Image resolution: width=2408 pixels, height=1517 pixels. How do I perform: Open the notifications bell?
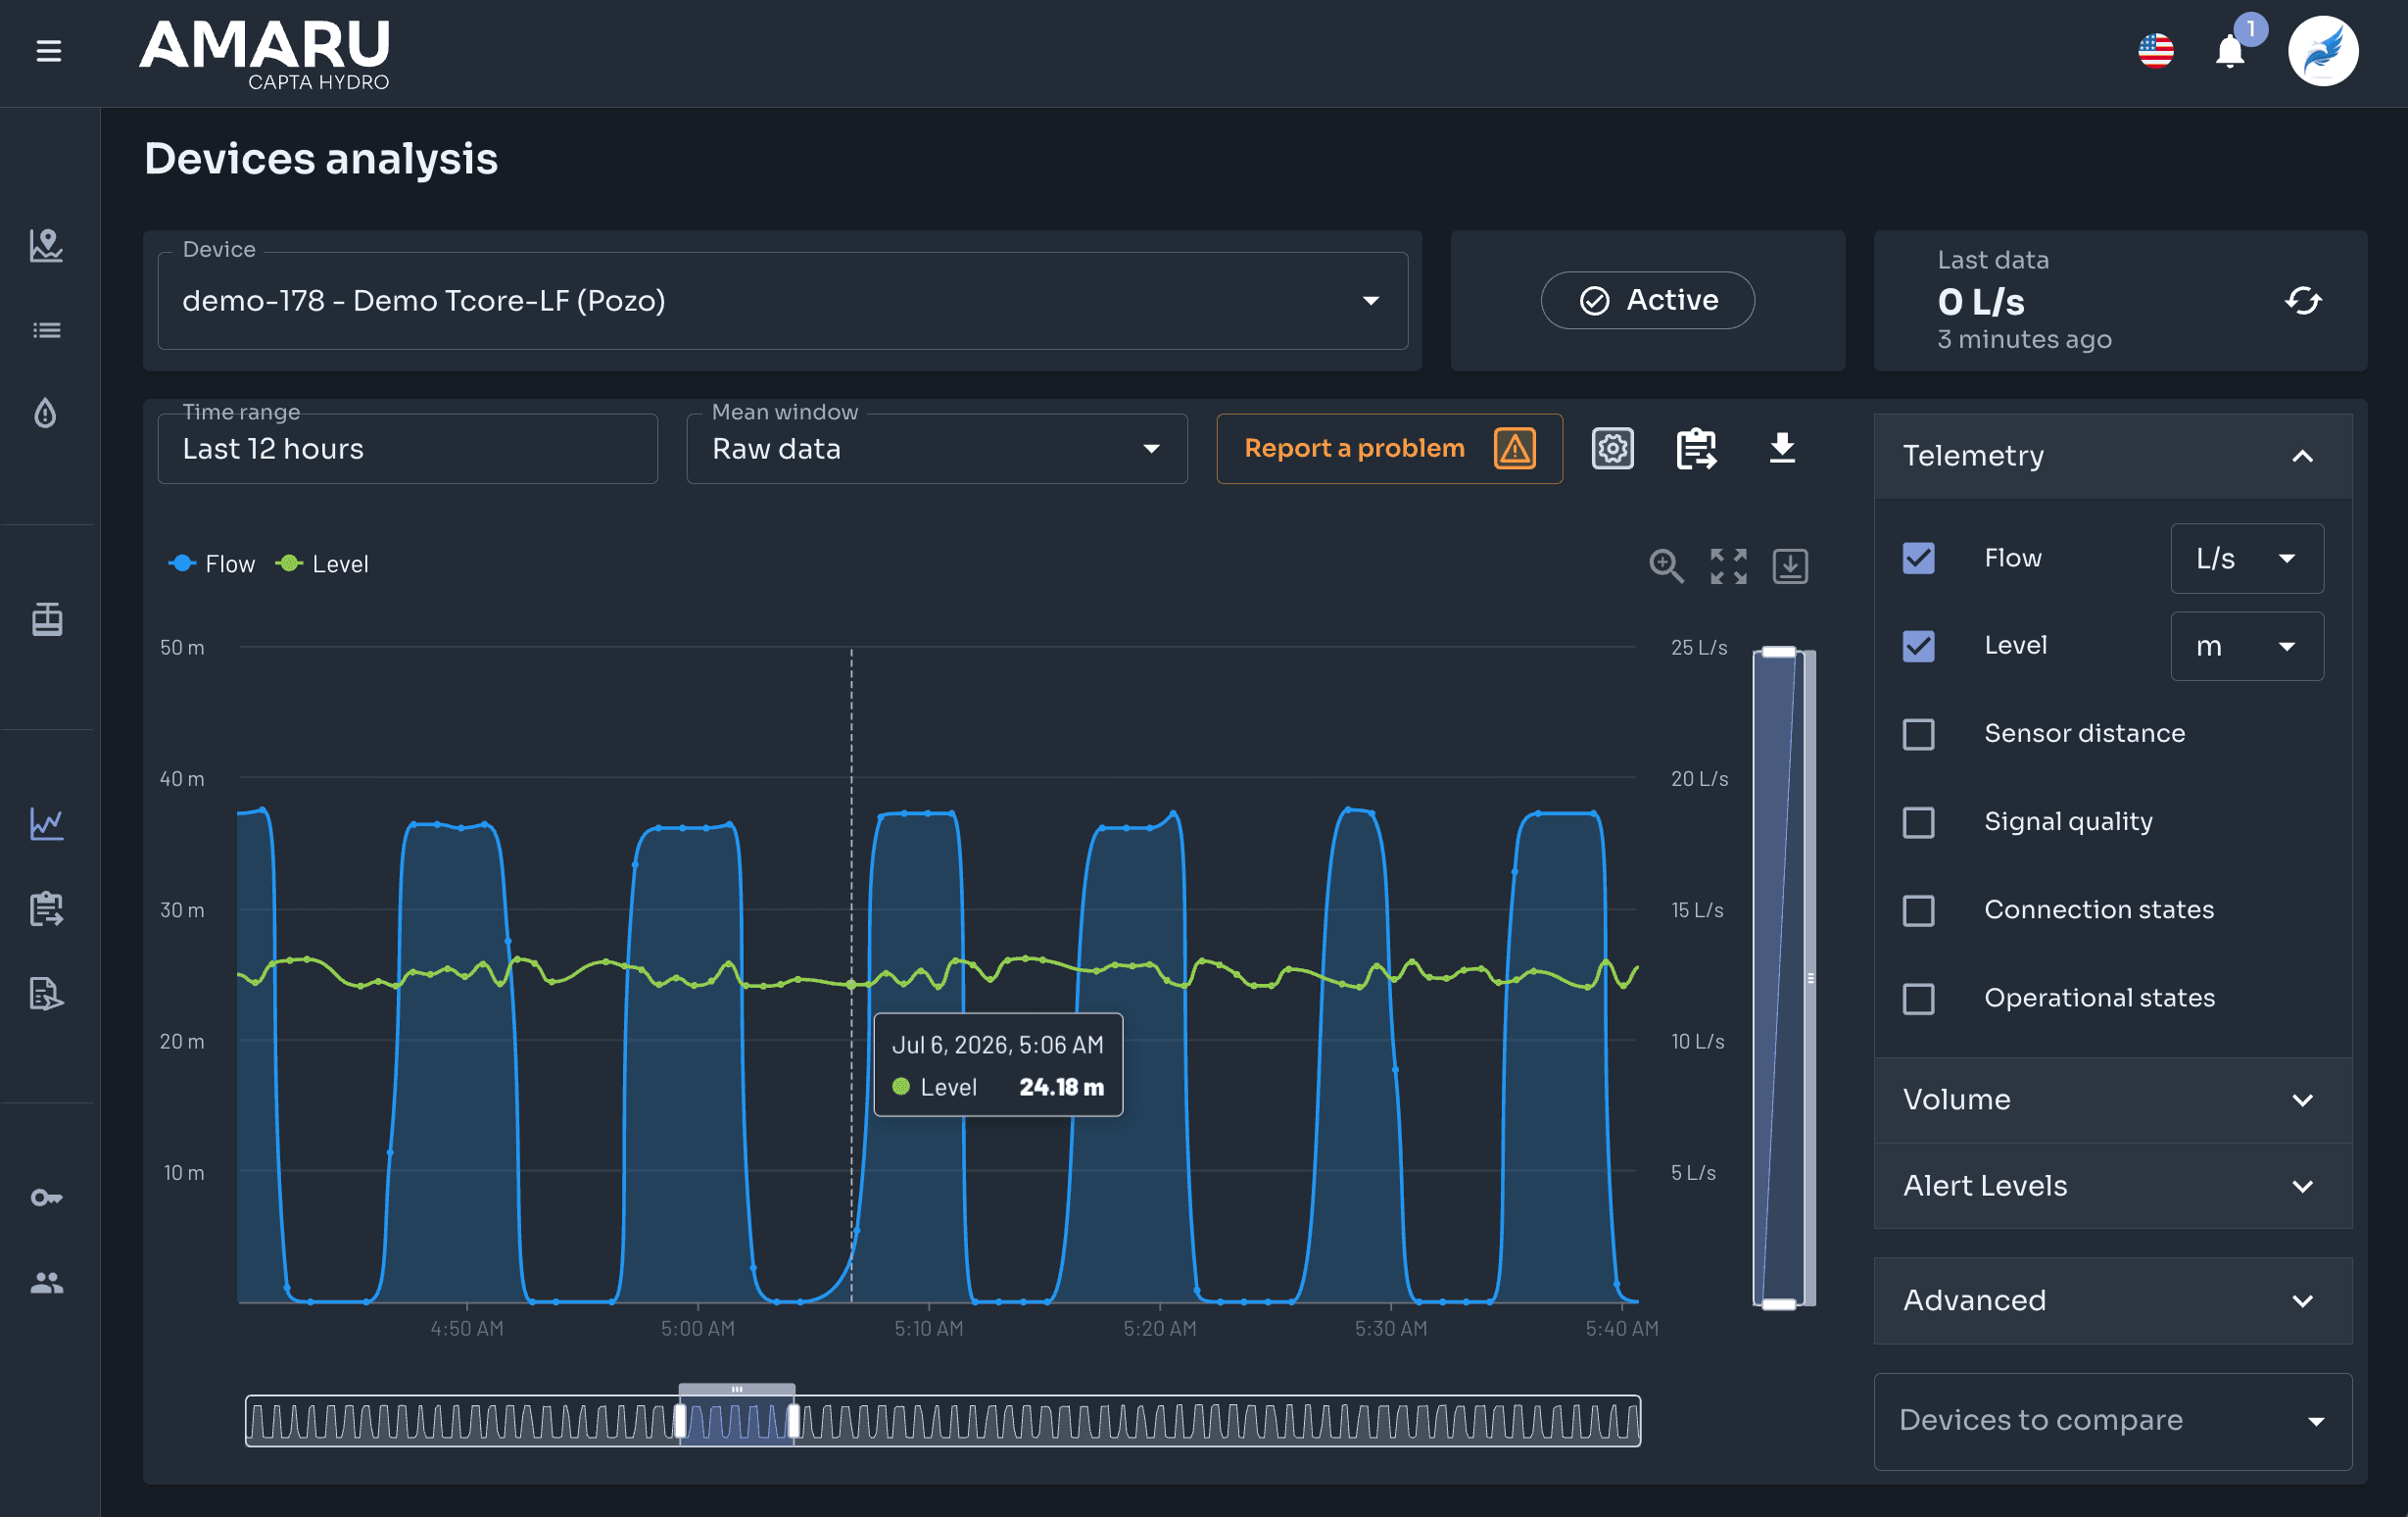pos(2229,51)
